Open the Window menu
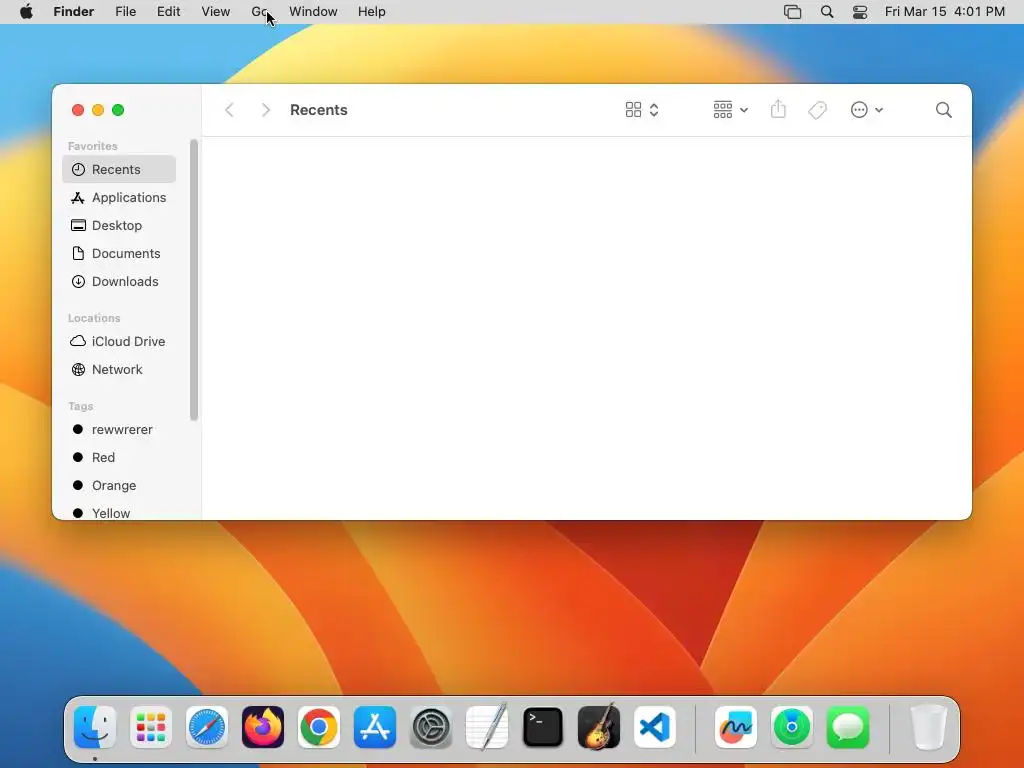 (313, 12)
